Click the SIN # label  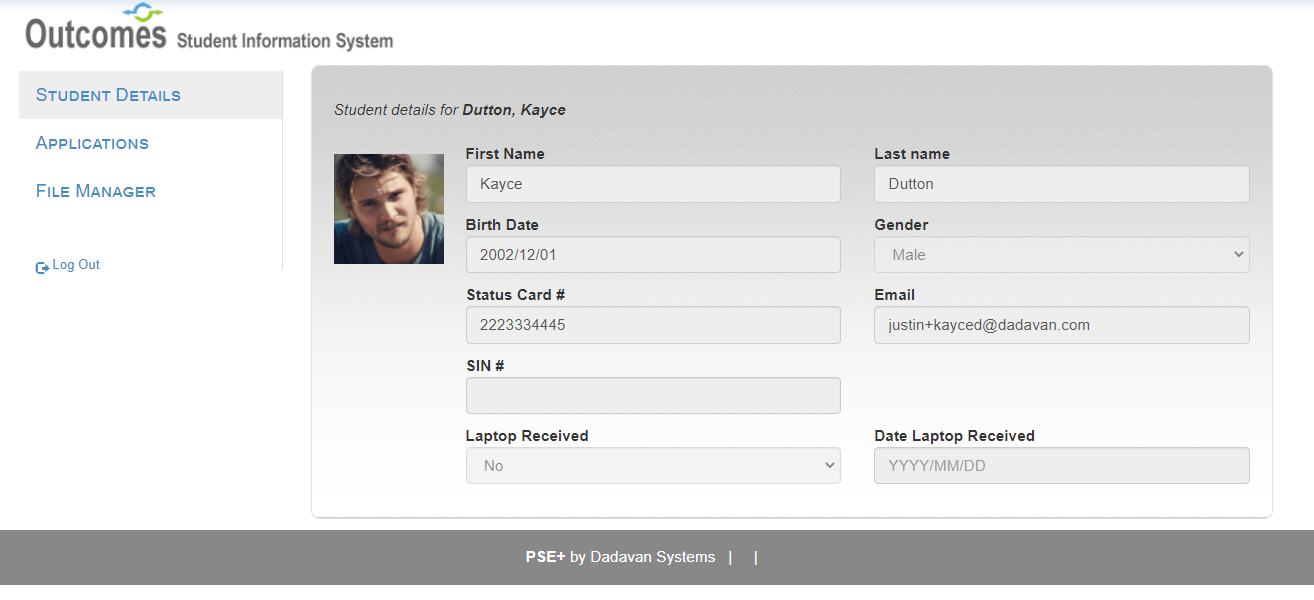tap(485, 366)
